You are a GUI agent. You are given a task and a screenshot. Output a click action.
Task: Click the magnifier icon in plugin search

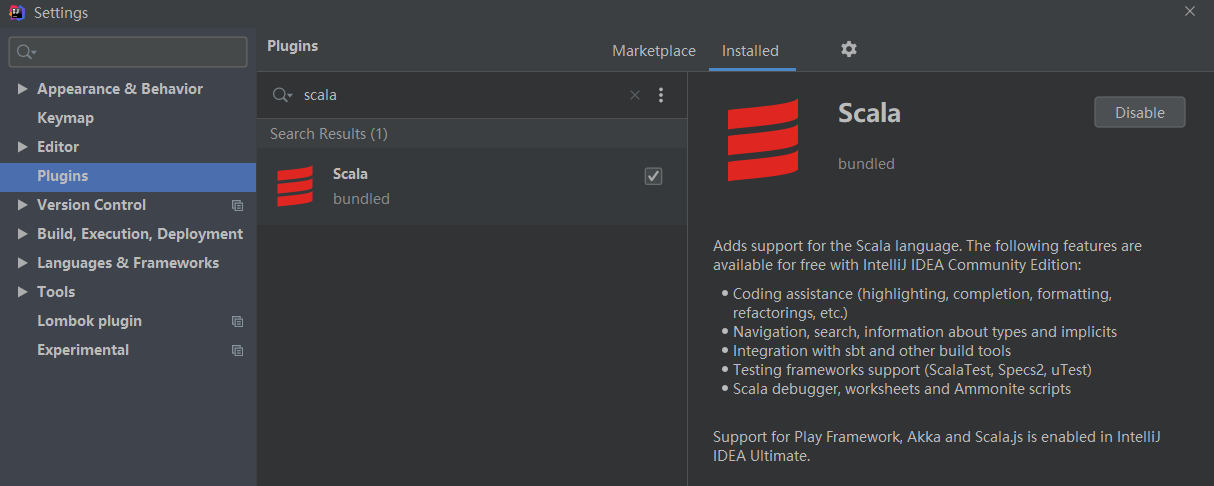(x=283, y=95)
